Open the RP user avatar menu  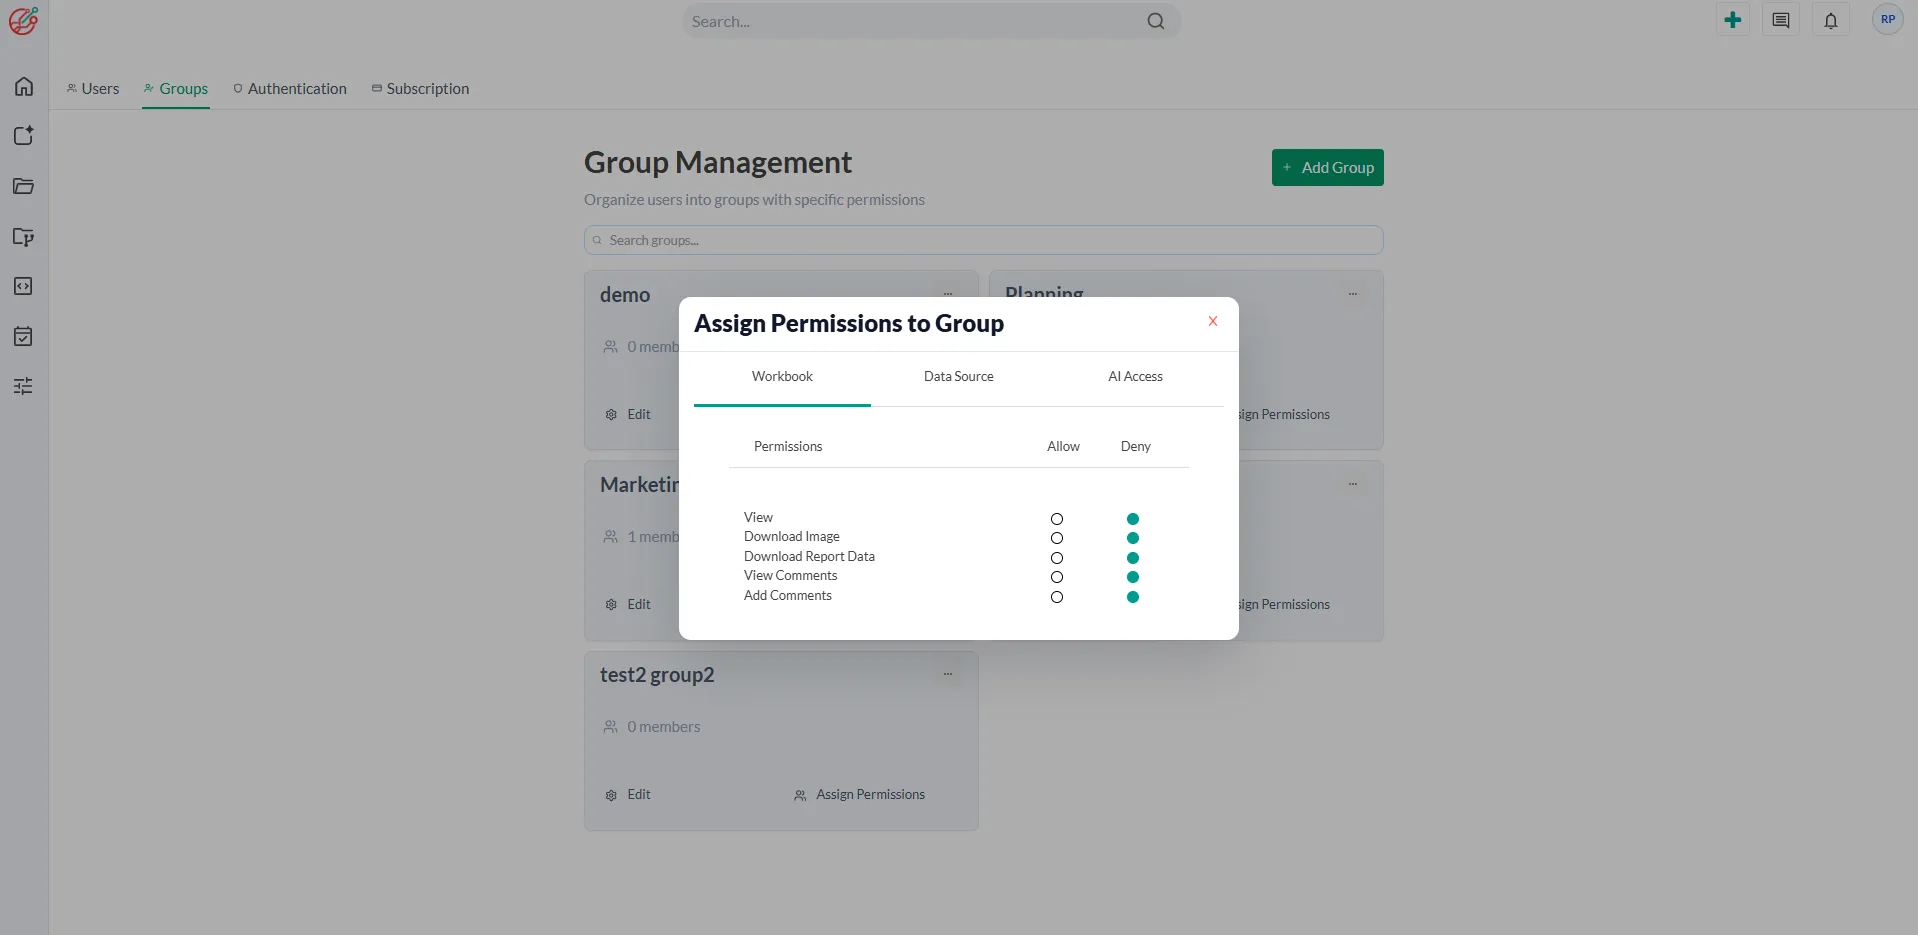point(1888,19)
